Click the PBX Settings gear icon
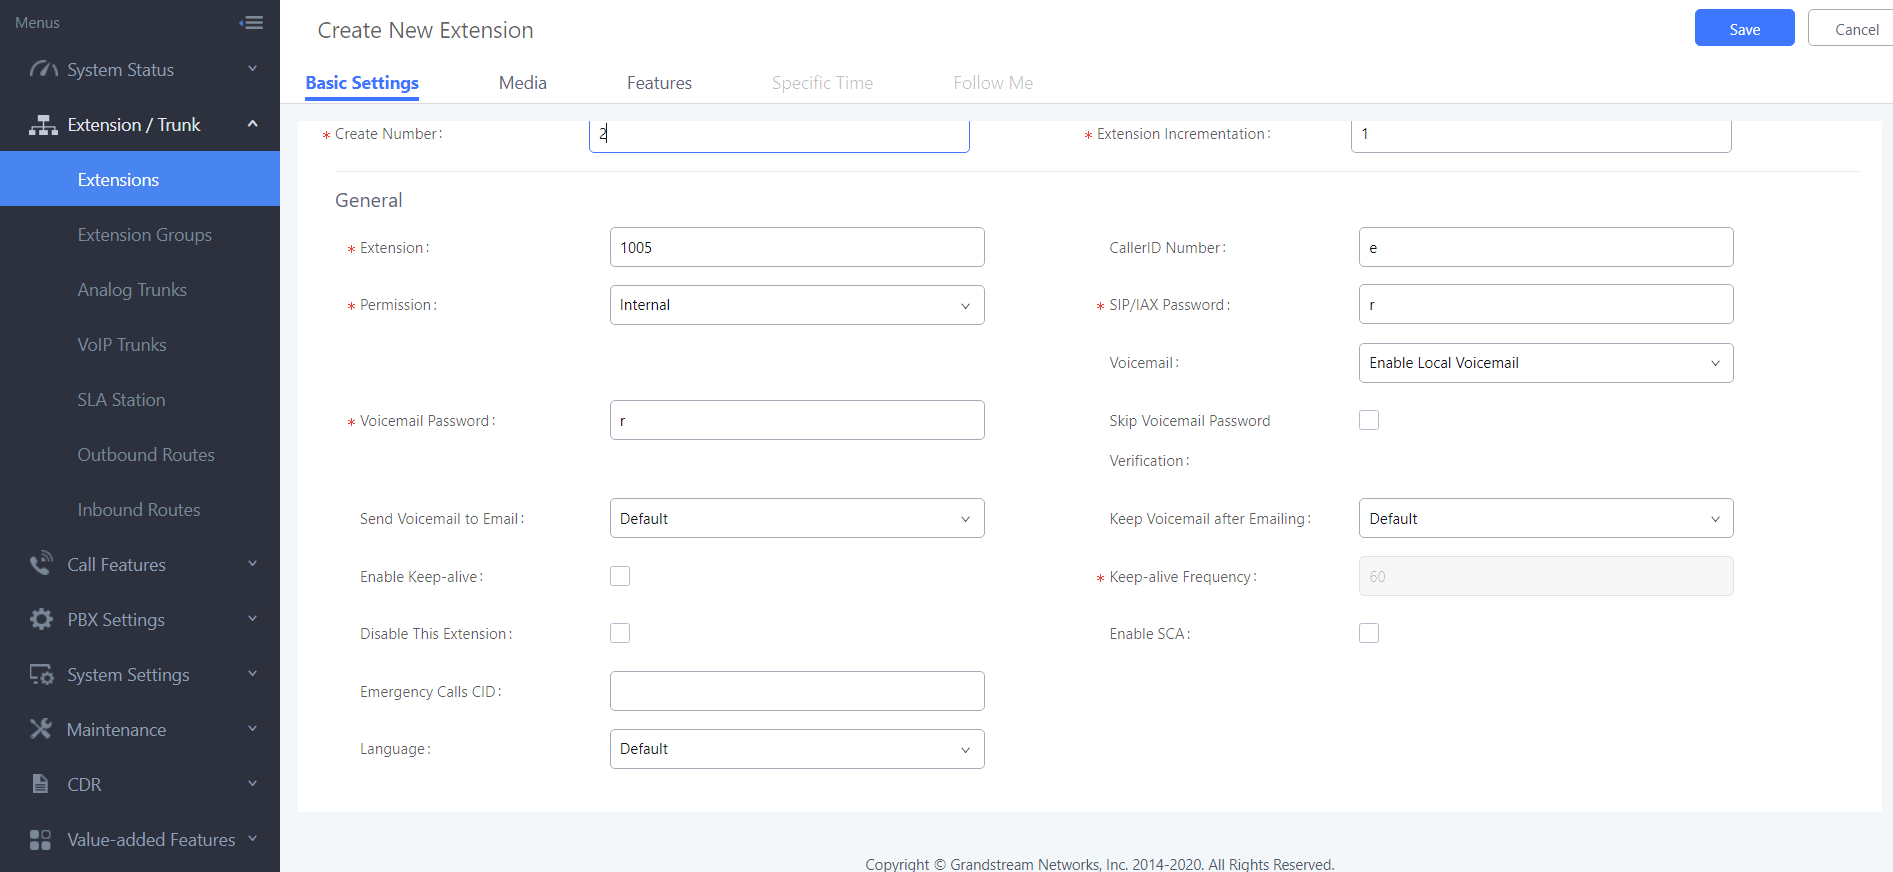The image size is (1893, 872). pyautogui.click(x=41, y=619)
